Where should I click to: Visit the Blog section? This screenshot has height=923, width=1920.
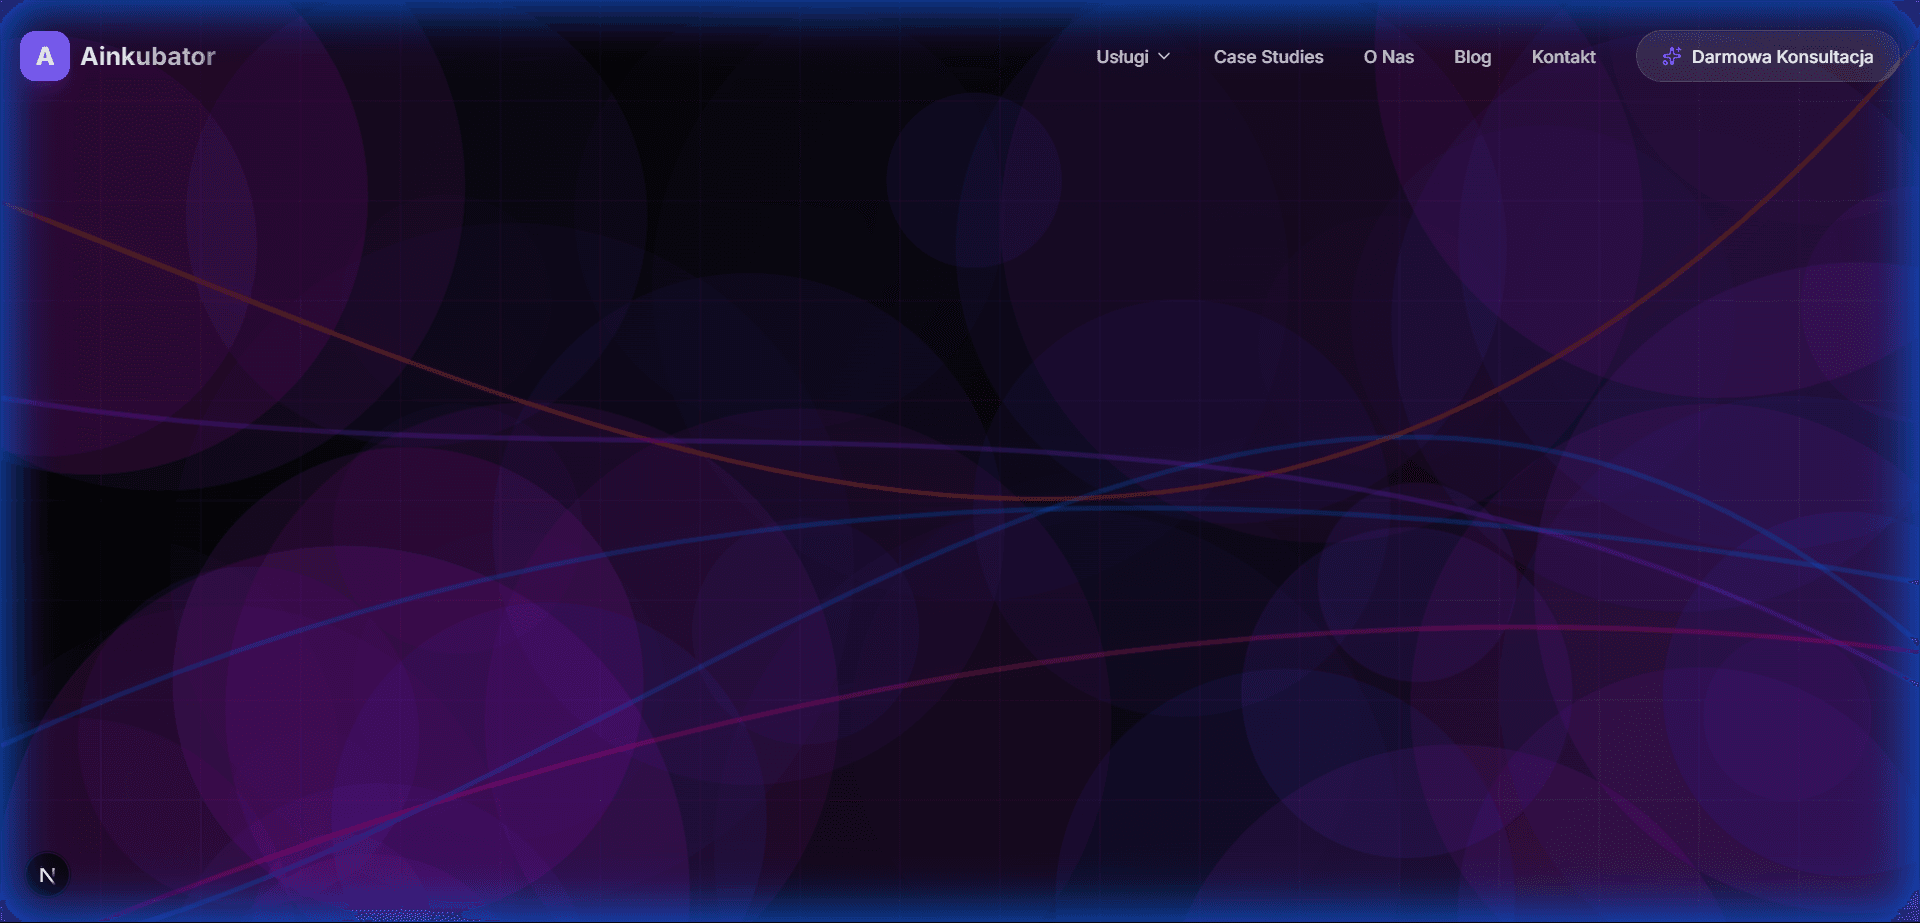pos(1473,57)
